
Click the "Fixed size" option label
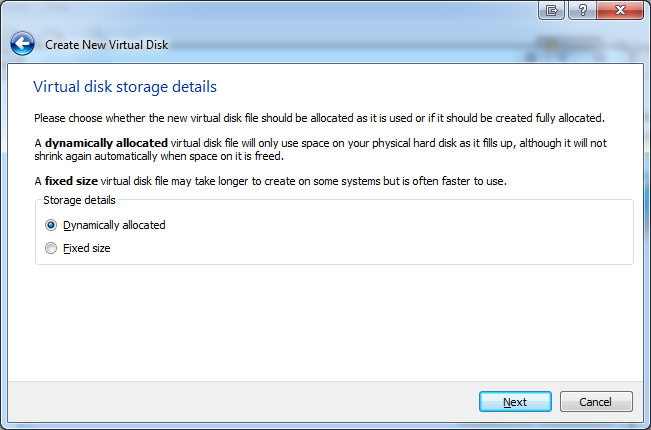point(87,248)
